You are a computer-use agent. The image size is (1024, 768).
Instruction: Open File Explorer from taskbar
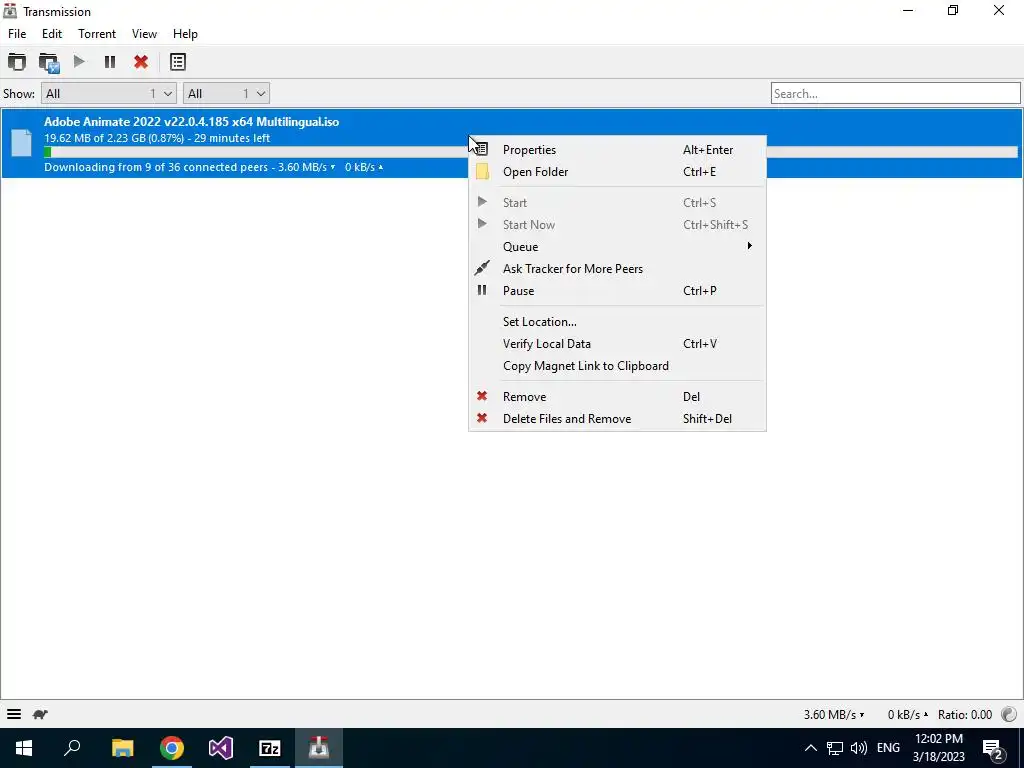[122, 748]
